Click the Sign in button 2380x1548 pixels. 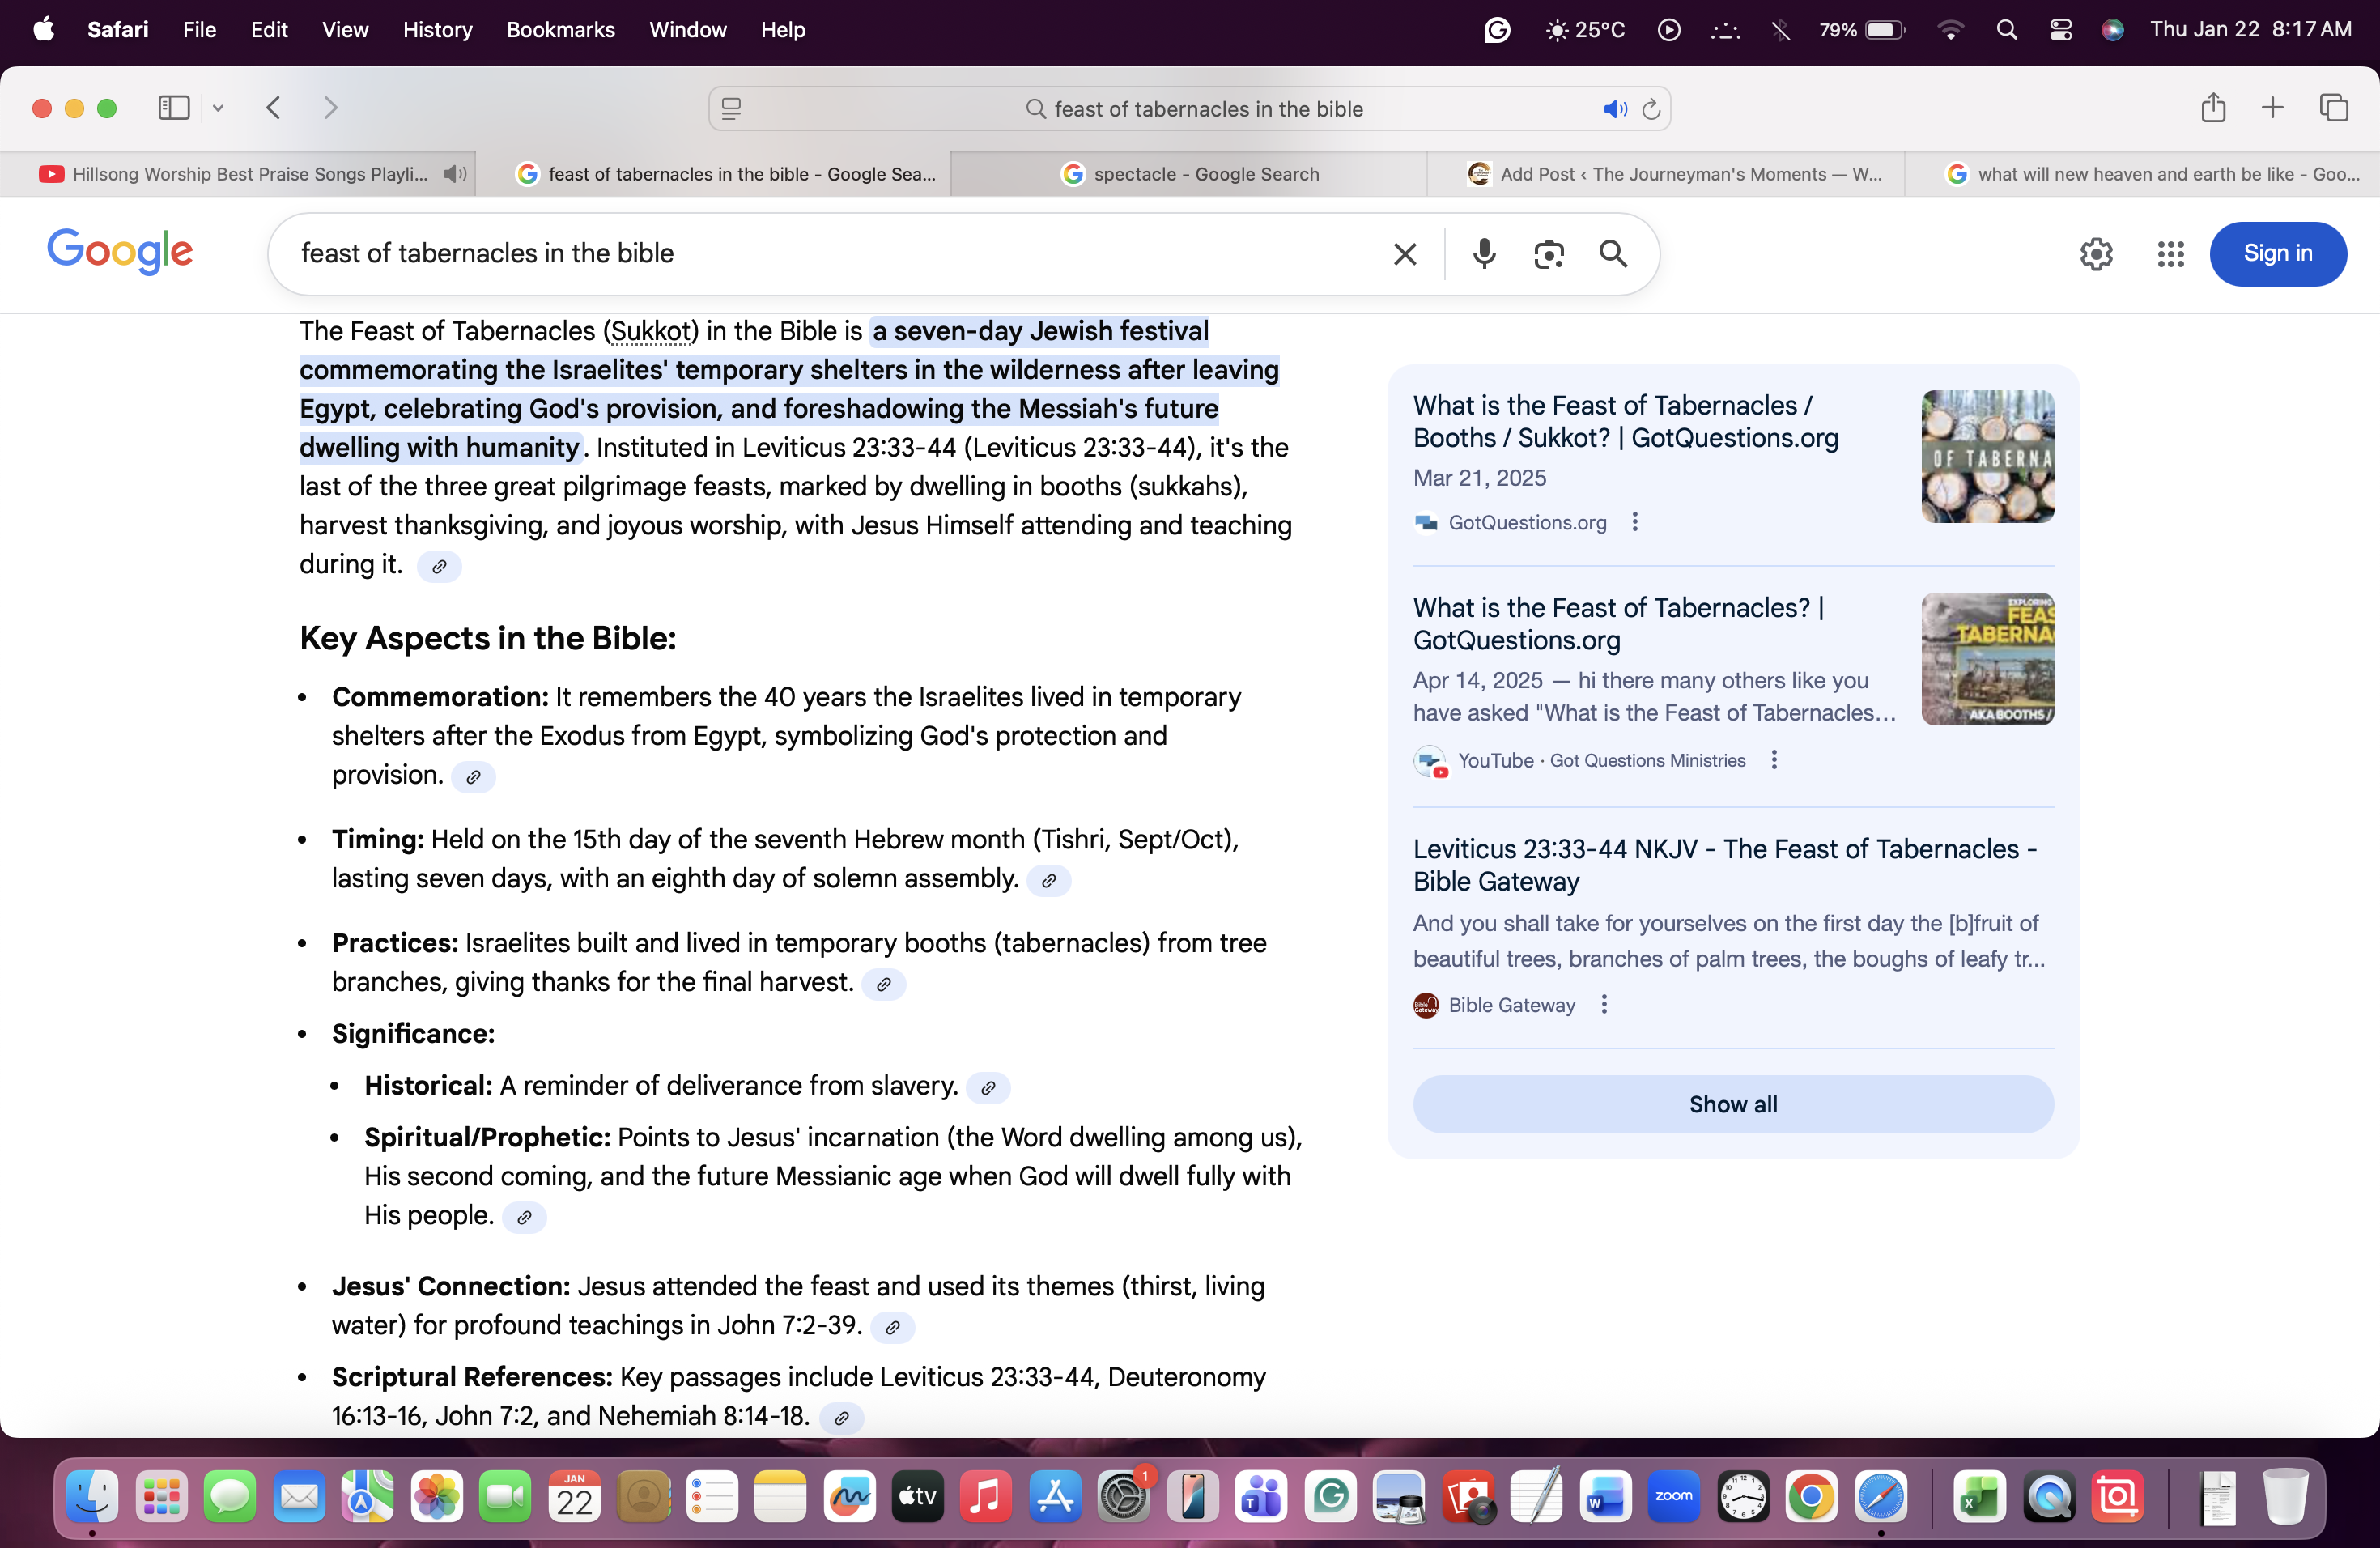[2277, 254]
